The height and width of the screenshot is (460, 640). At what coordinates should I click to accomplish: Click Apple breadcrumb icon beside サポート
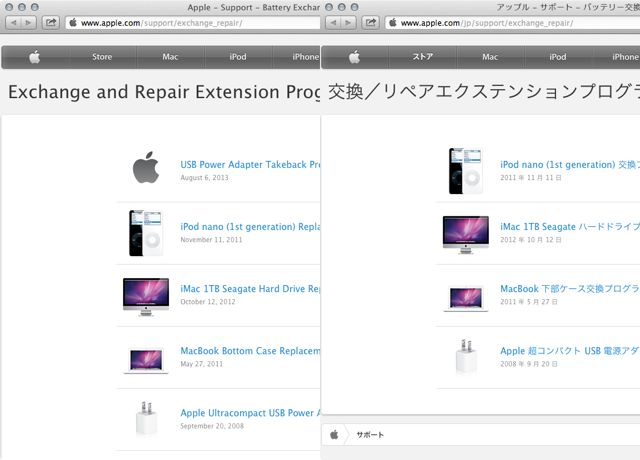pos(334,435)
